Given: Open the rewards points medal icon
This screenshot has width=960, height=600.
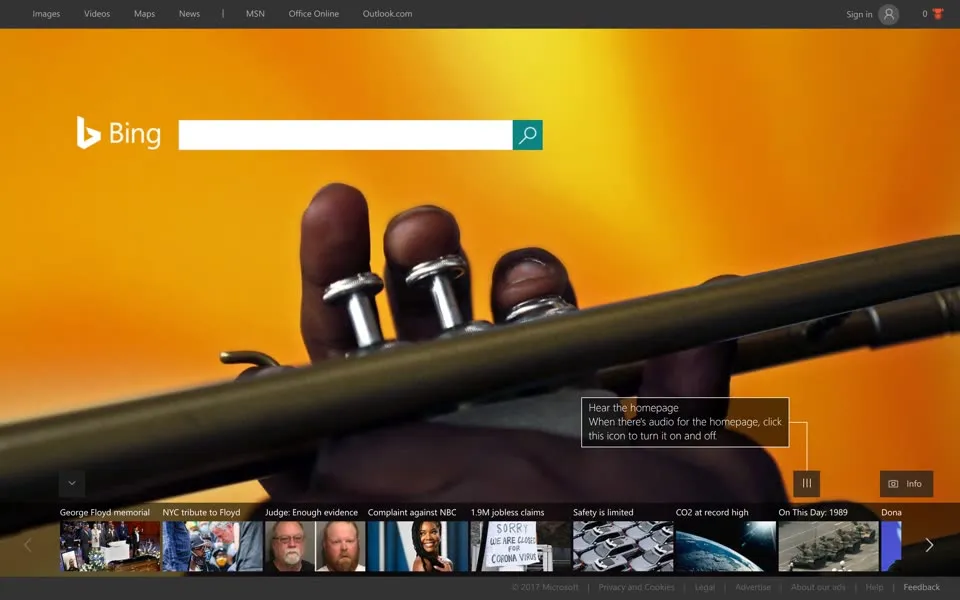Looking at the screenshot, I should click(x=937, y=14).
